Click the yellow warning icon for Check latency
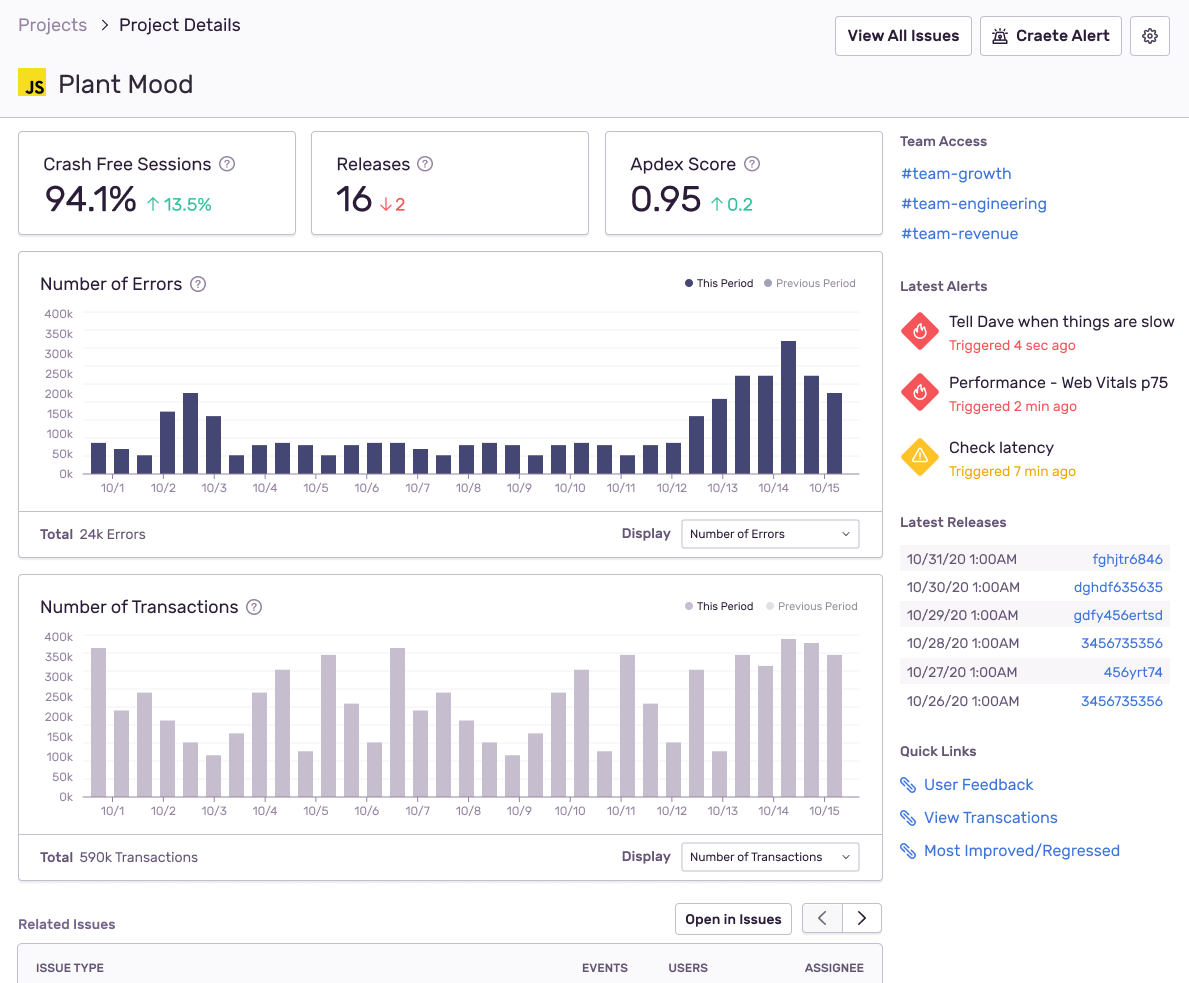Viewport: 1189px width, 983px height. [920, 457]
